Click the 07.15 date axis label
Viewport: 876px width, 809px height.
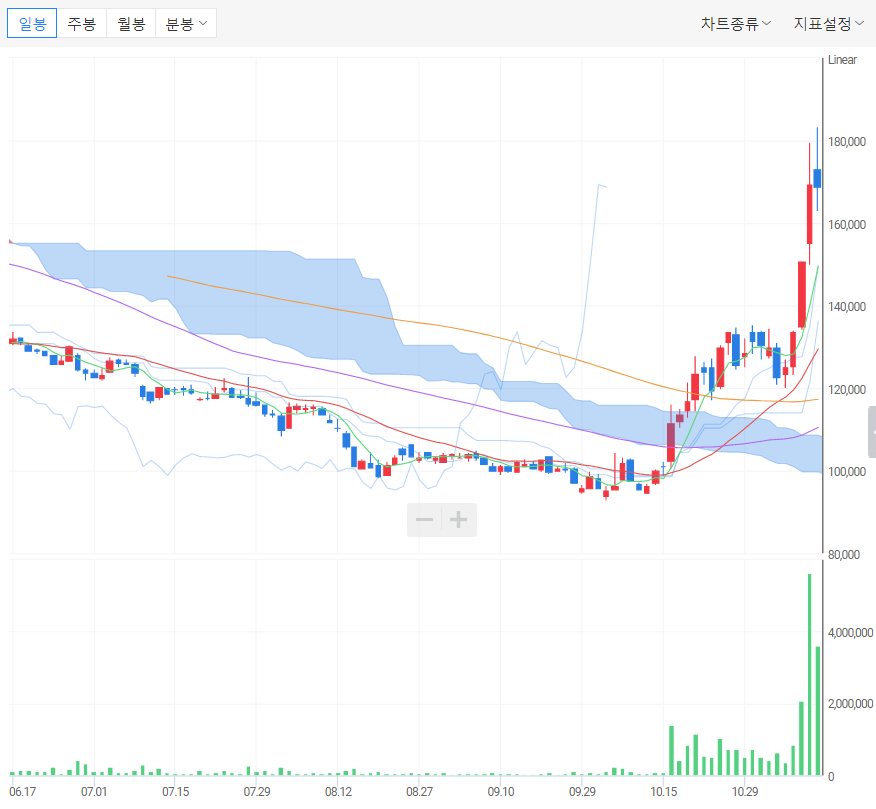pyautogui.click(x=175, y=792)
